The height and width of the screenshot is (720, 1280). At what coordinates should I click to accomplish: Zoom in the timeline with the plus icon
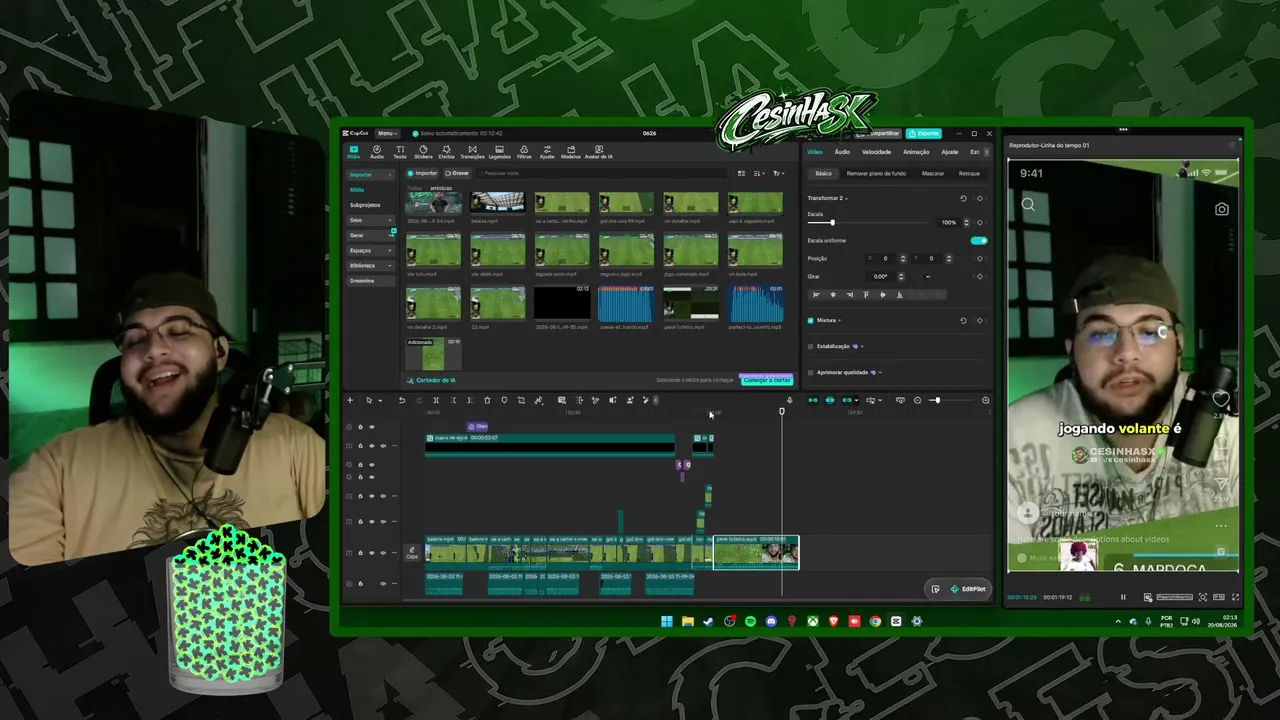pyautogui.click(x=985, y=400)
